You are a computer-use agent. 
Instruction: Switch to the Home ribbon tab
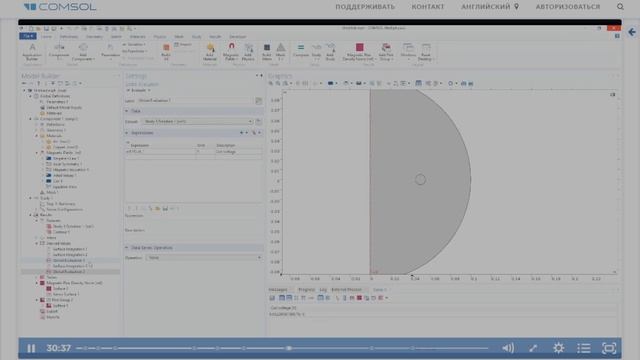(46, 37)
